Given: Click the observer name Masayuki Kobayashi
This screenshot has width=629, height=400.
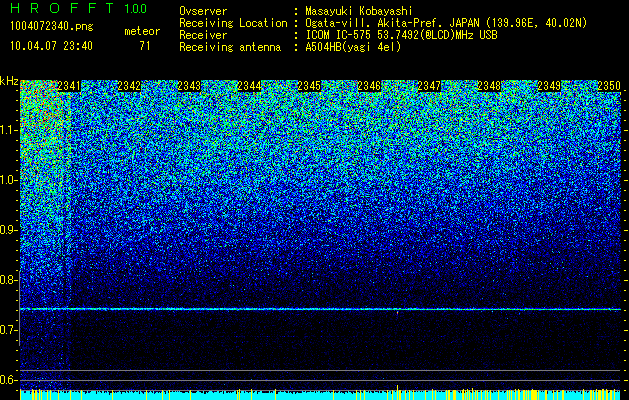Looking at the screenshot, I should tap(359, 11).
